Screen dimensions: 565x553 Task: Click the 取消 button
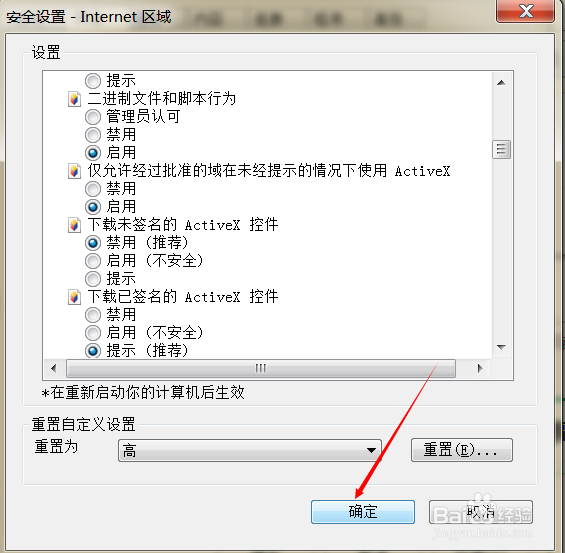click(481, 512)
